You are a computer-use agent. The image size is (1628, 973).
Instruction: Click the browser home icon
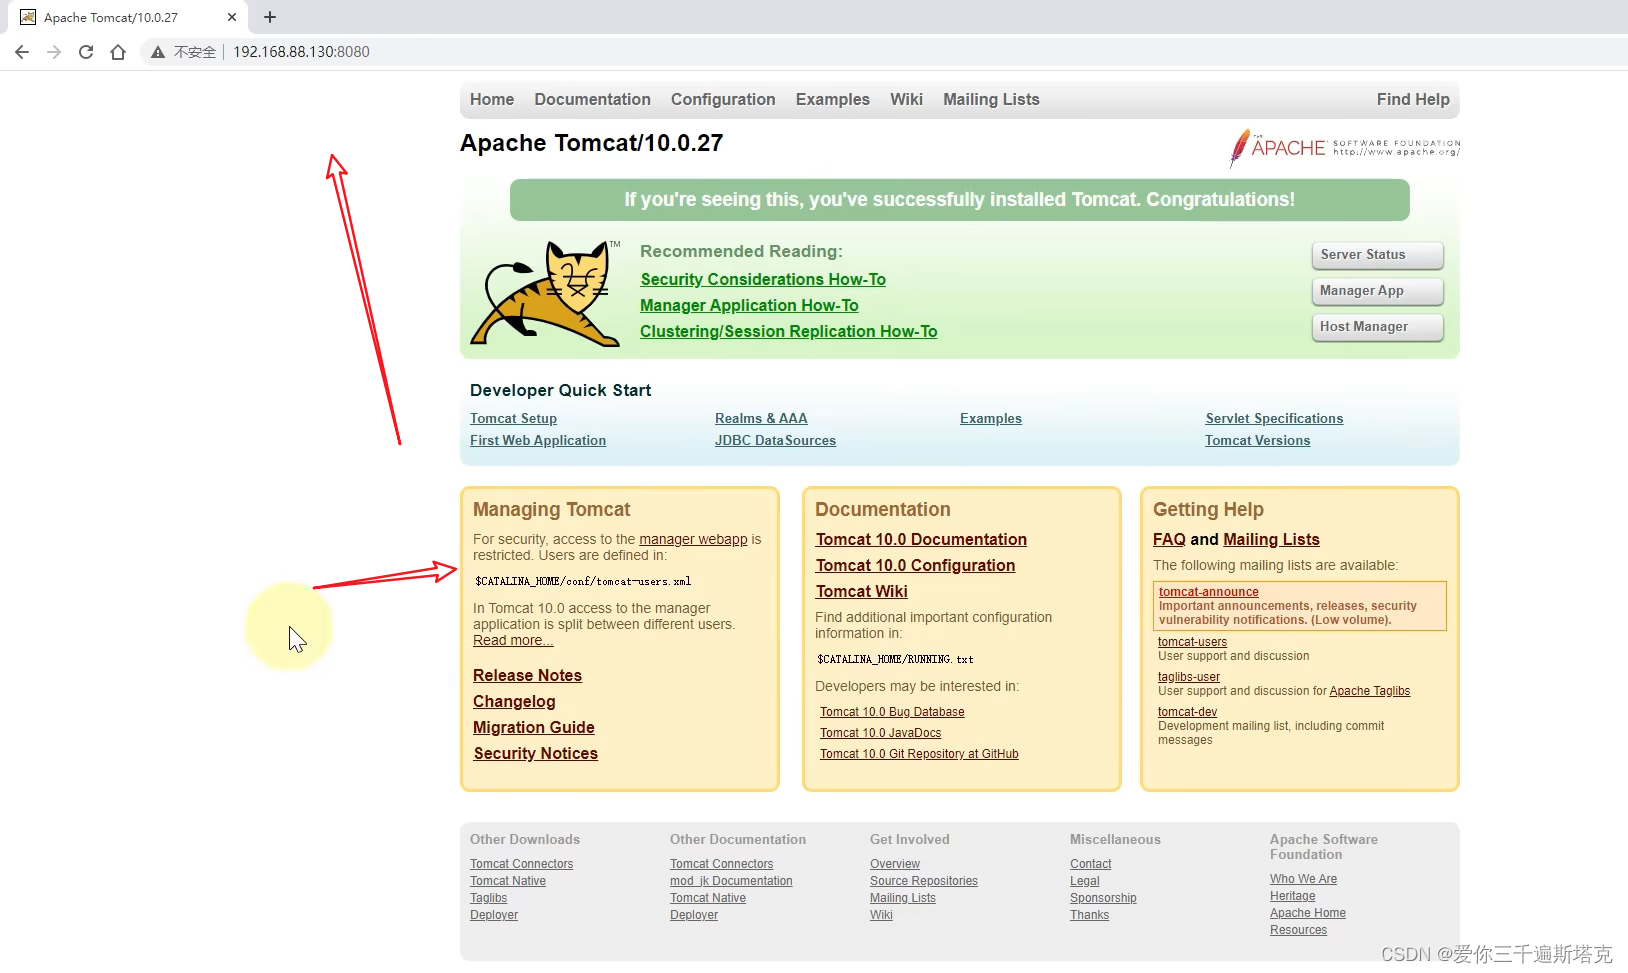point(118,52)
